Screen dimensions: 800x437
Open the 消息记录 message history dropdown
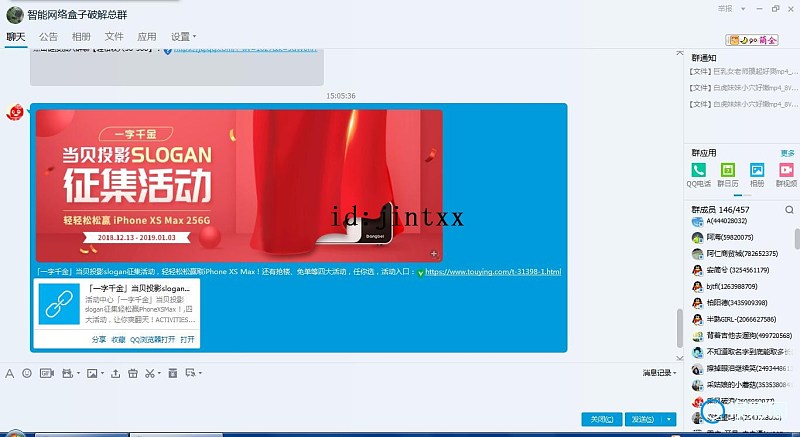[x=659, y=373]
